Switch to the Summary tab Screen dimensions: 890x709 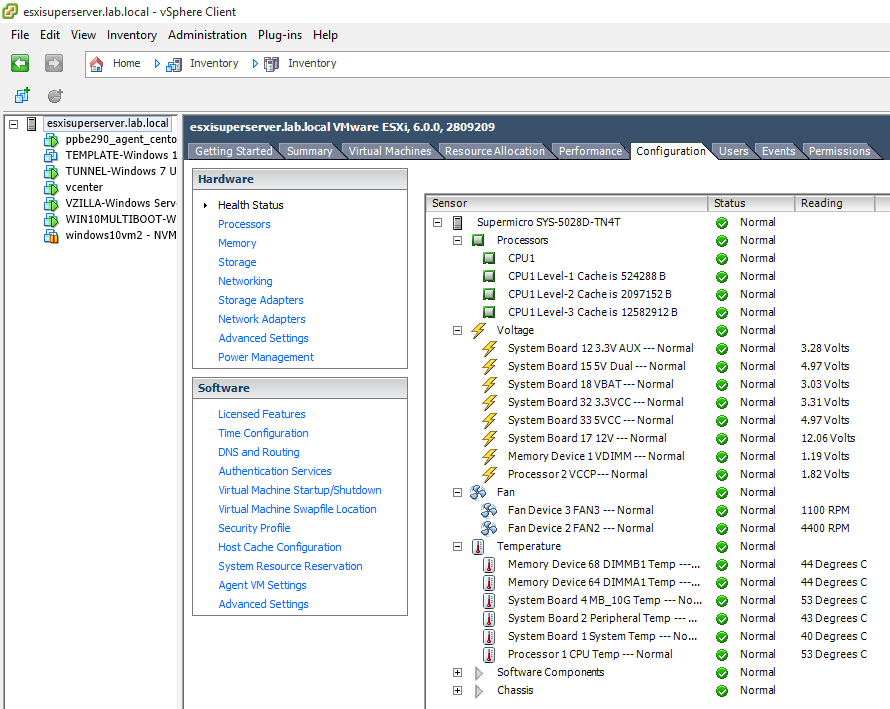tap(309, 151)
